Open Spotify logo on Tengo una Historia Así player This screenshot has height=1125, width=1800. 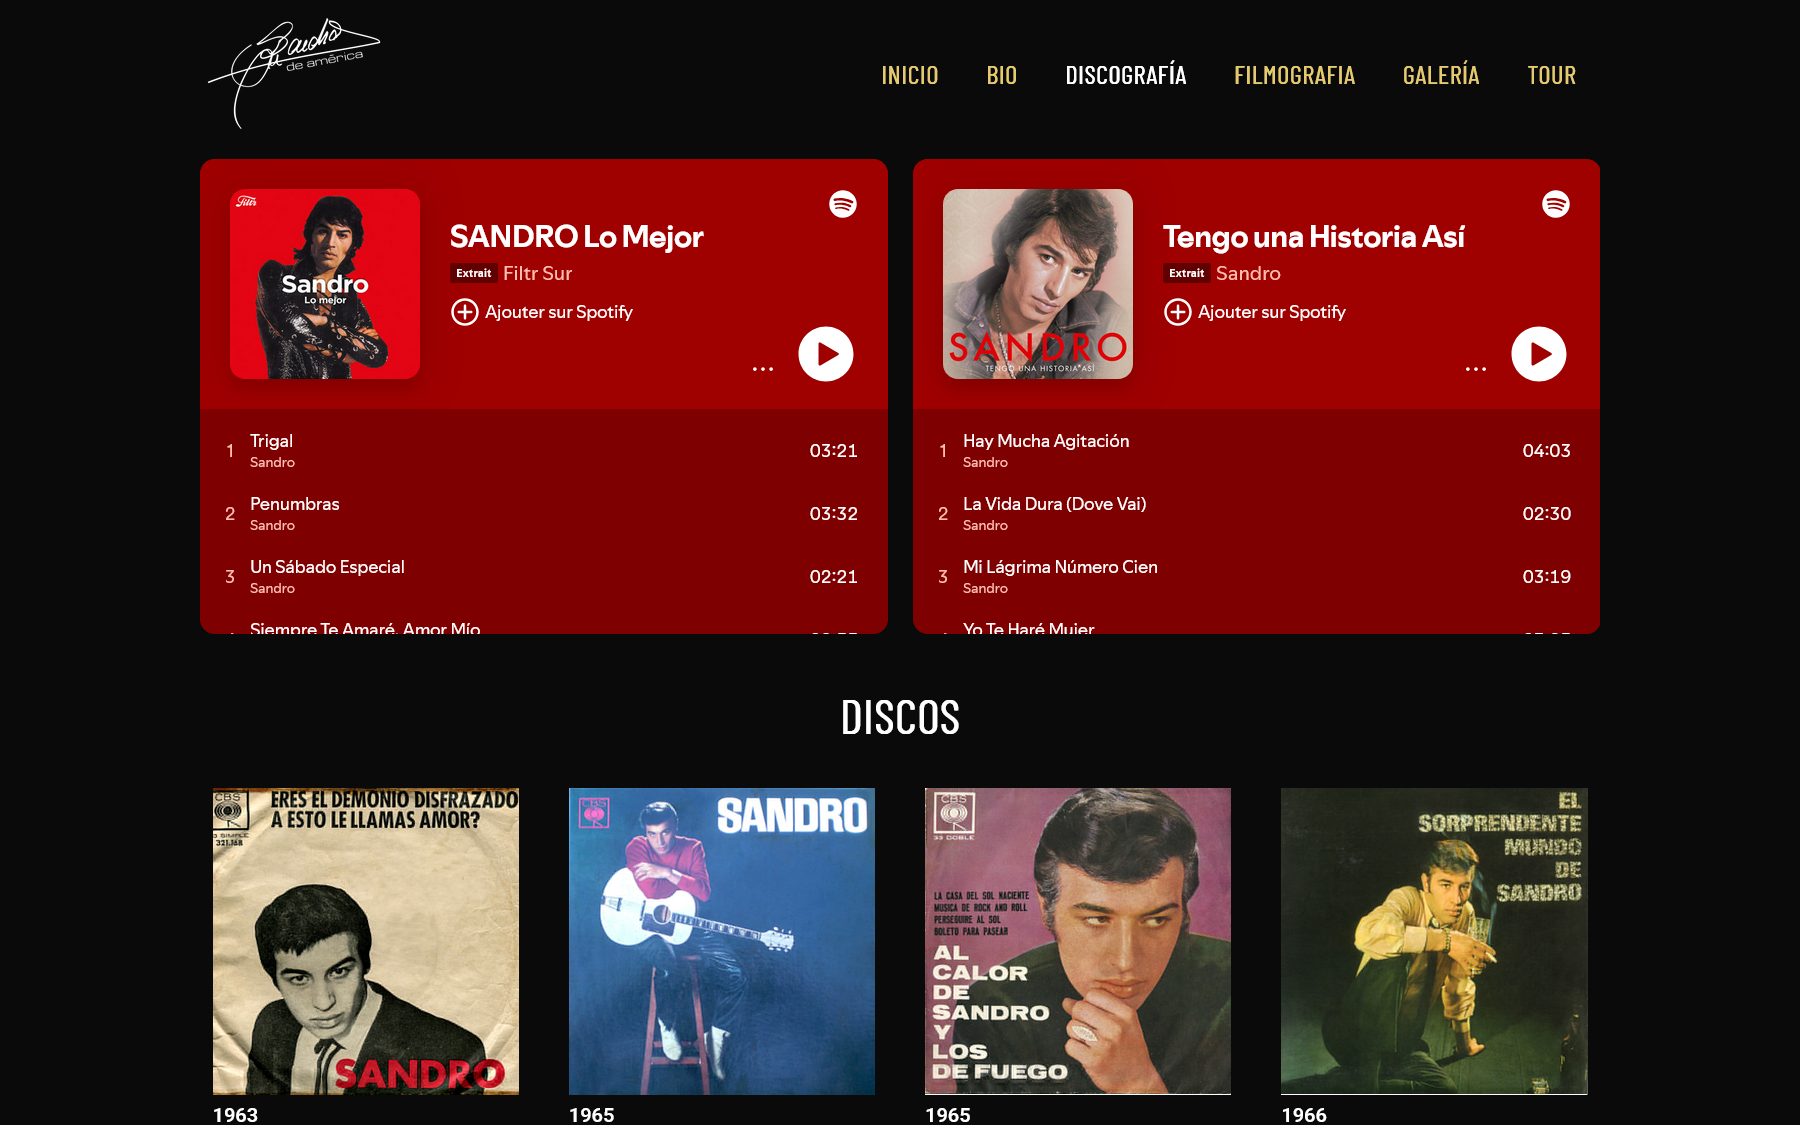click(x=1556, y=204)
